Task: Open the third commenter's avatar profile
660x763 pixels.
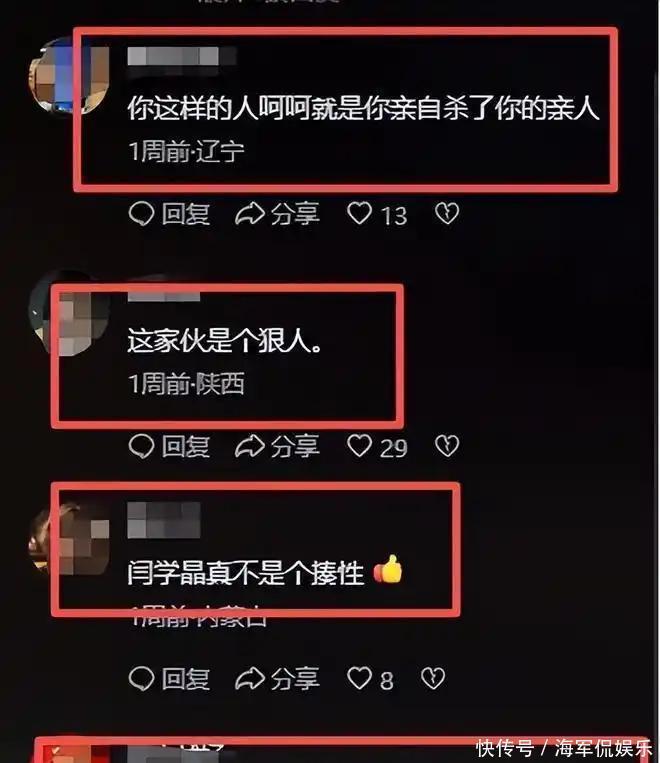Action: 69,539
